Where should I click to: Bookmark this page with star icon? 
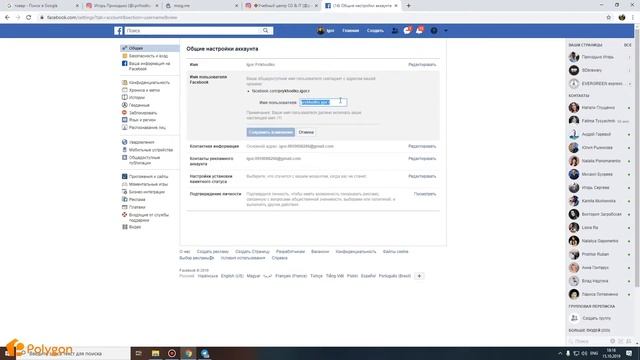click(609, 18)
